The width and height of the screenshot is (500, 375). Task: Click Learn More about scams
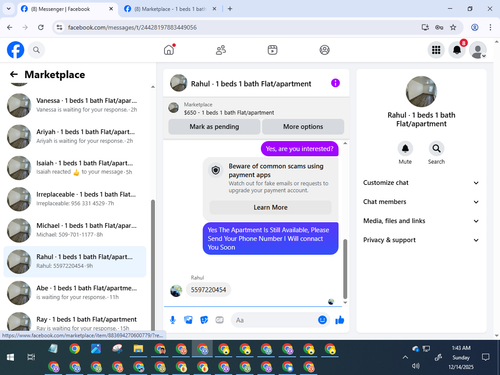click(x=270, y=207)
